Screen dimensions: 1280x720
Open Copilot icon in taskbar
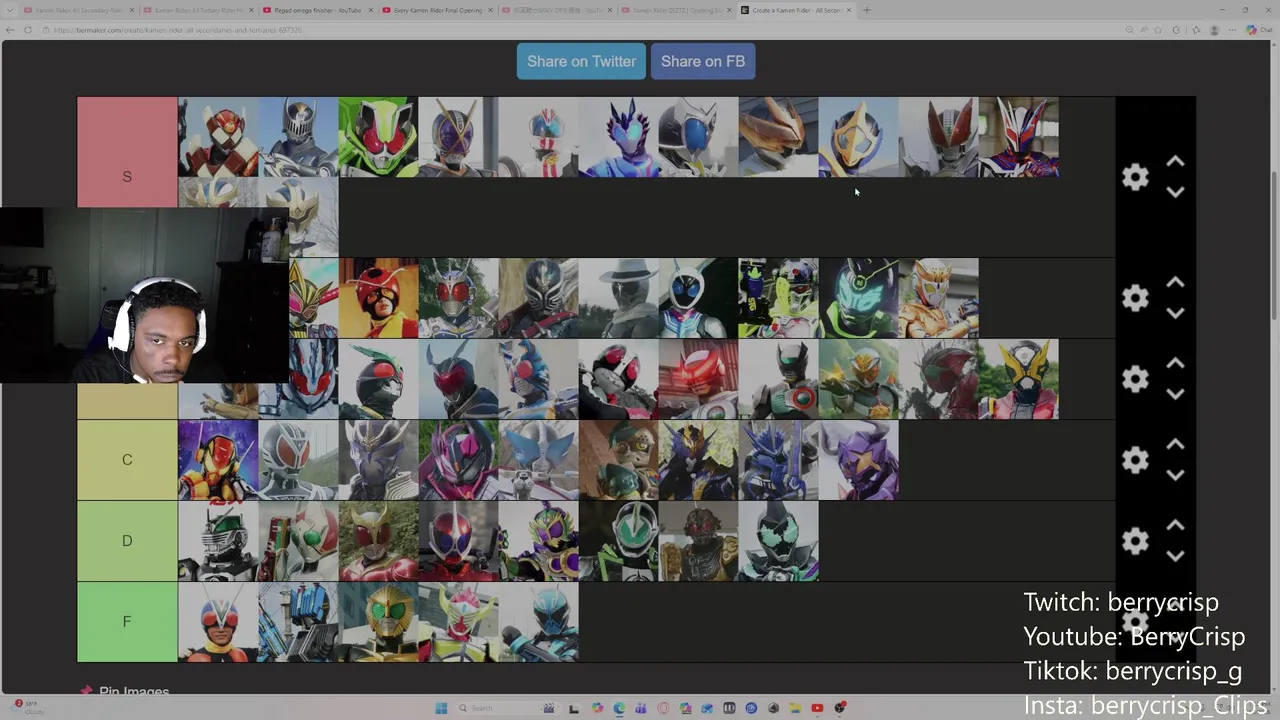click(x=597, y=708)
